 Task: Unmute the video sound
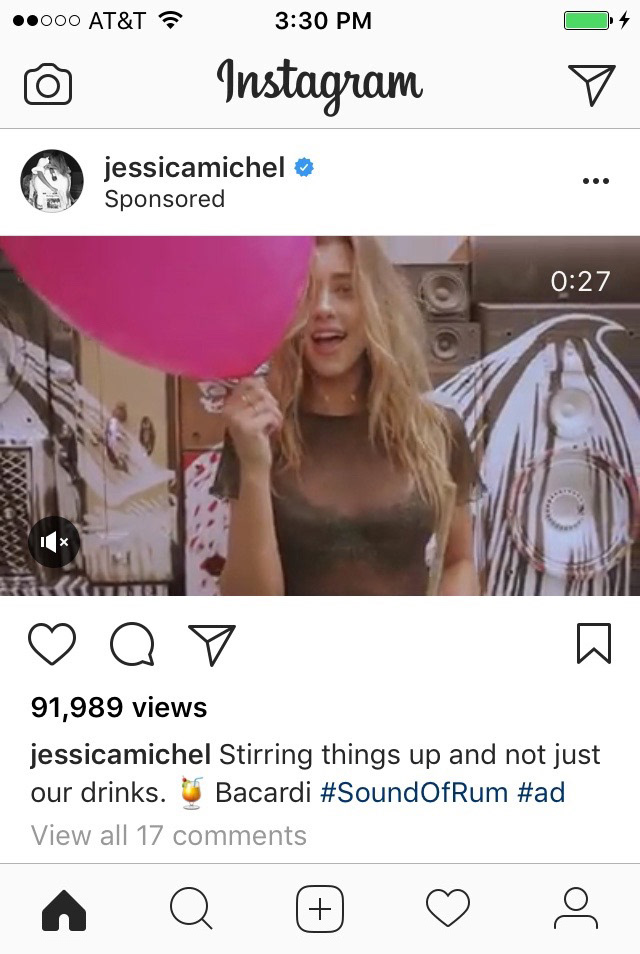point(54,541)
